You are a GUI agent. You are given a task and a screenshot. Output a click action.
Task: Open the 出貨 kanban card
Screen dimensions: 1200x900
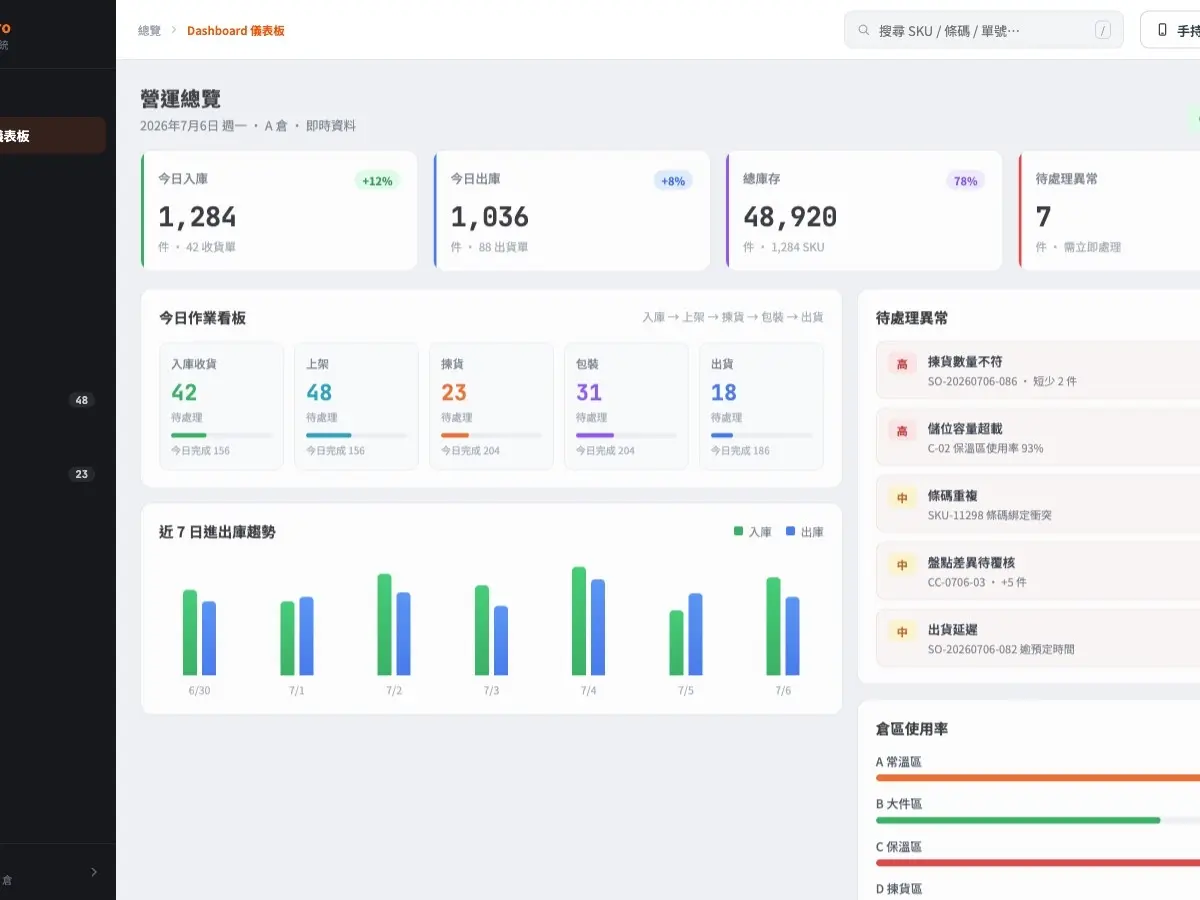tap(761, 406)
